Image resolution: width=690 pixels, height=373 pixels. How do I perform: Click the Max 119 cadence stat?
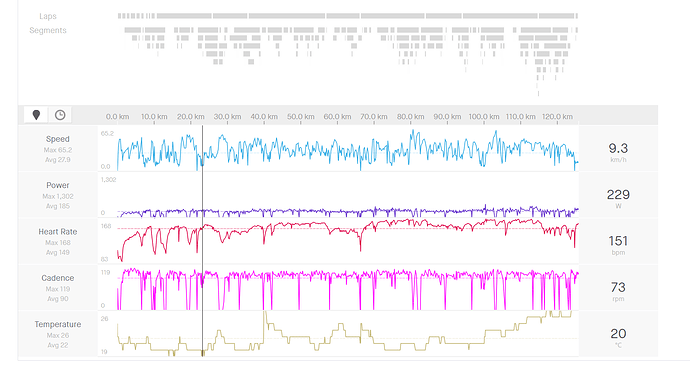coord(58,289)
